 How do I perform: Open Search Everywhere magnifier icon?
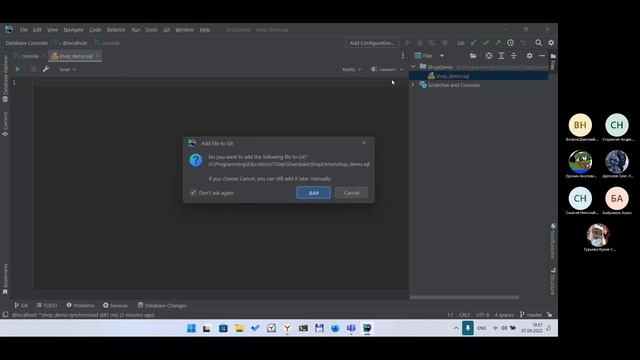click(x=539, y=43)
